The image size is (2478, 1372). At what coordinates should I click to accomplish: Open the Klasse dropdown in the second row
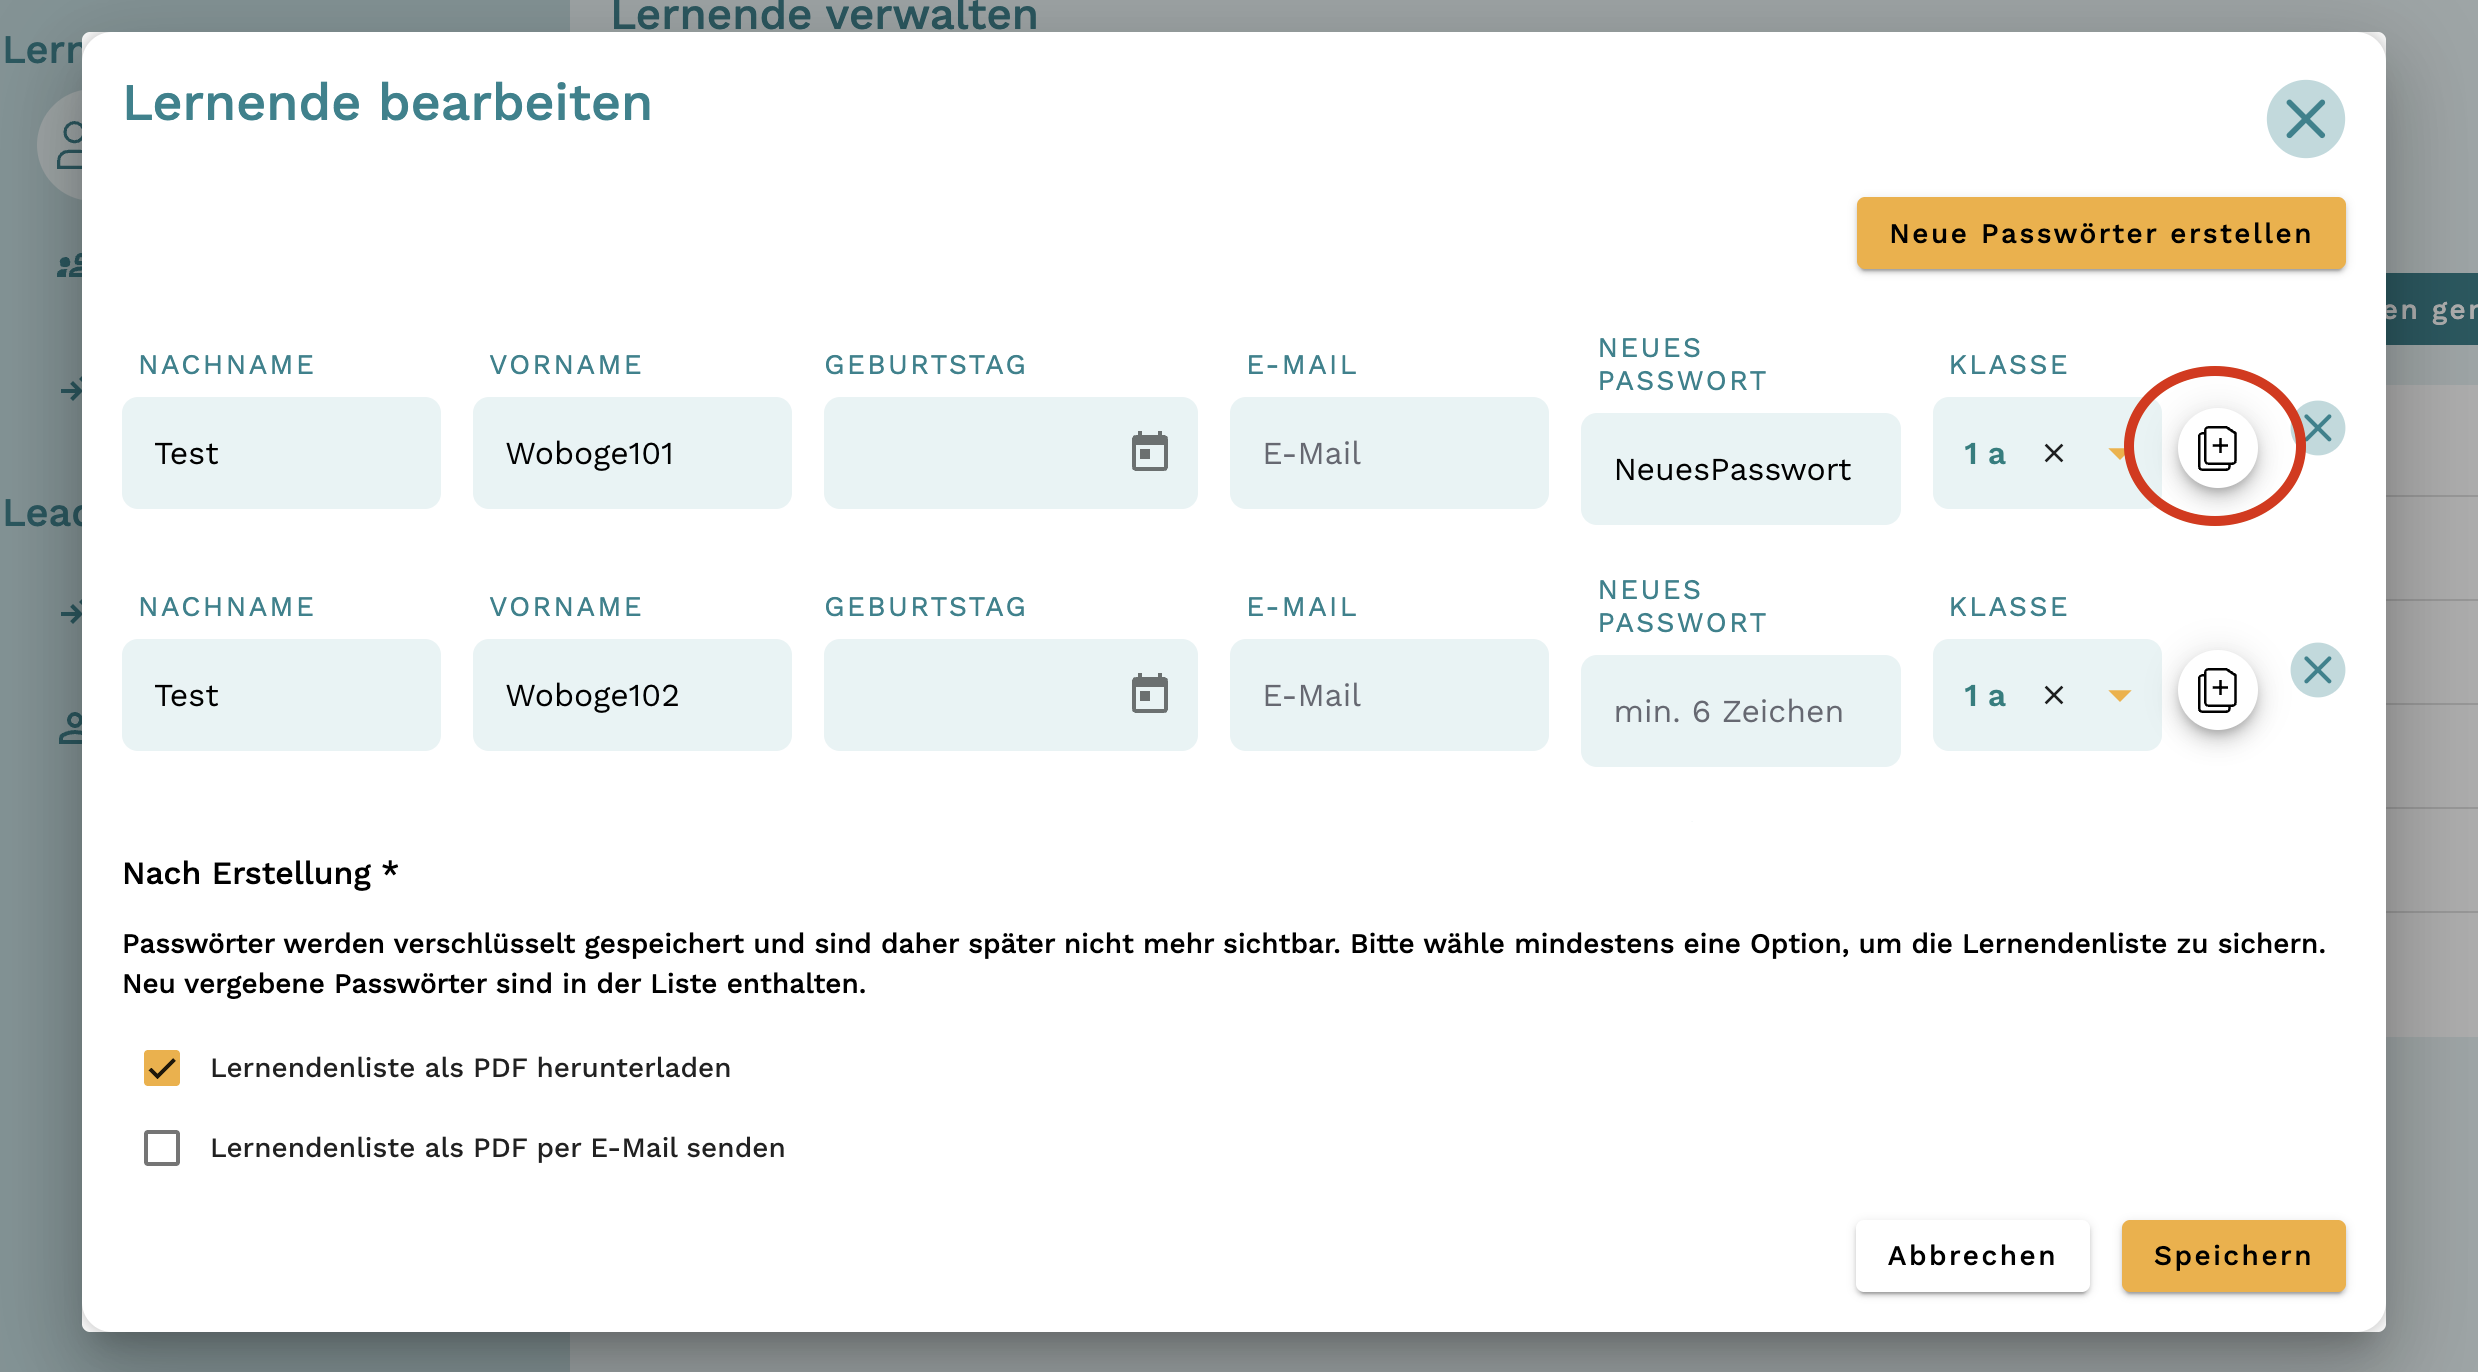click(x=2118, y=695)
